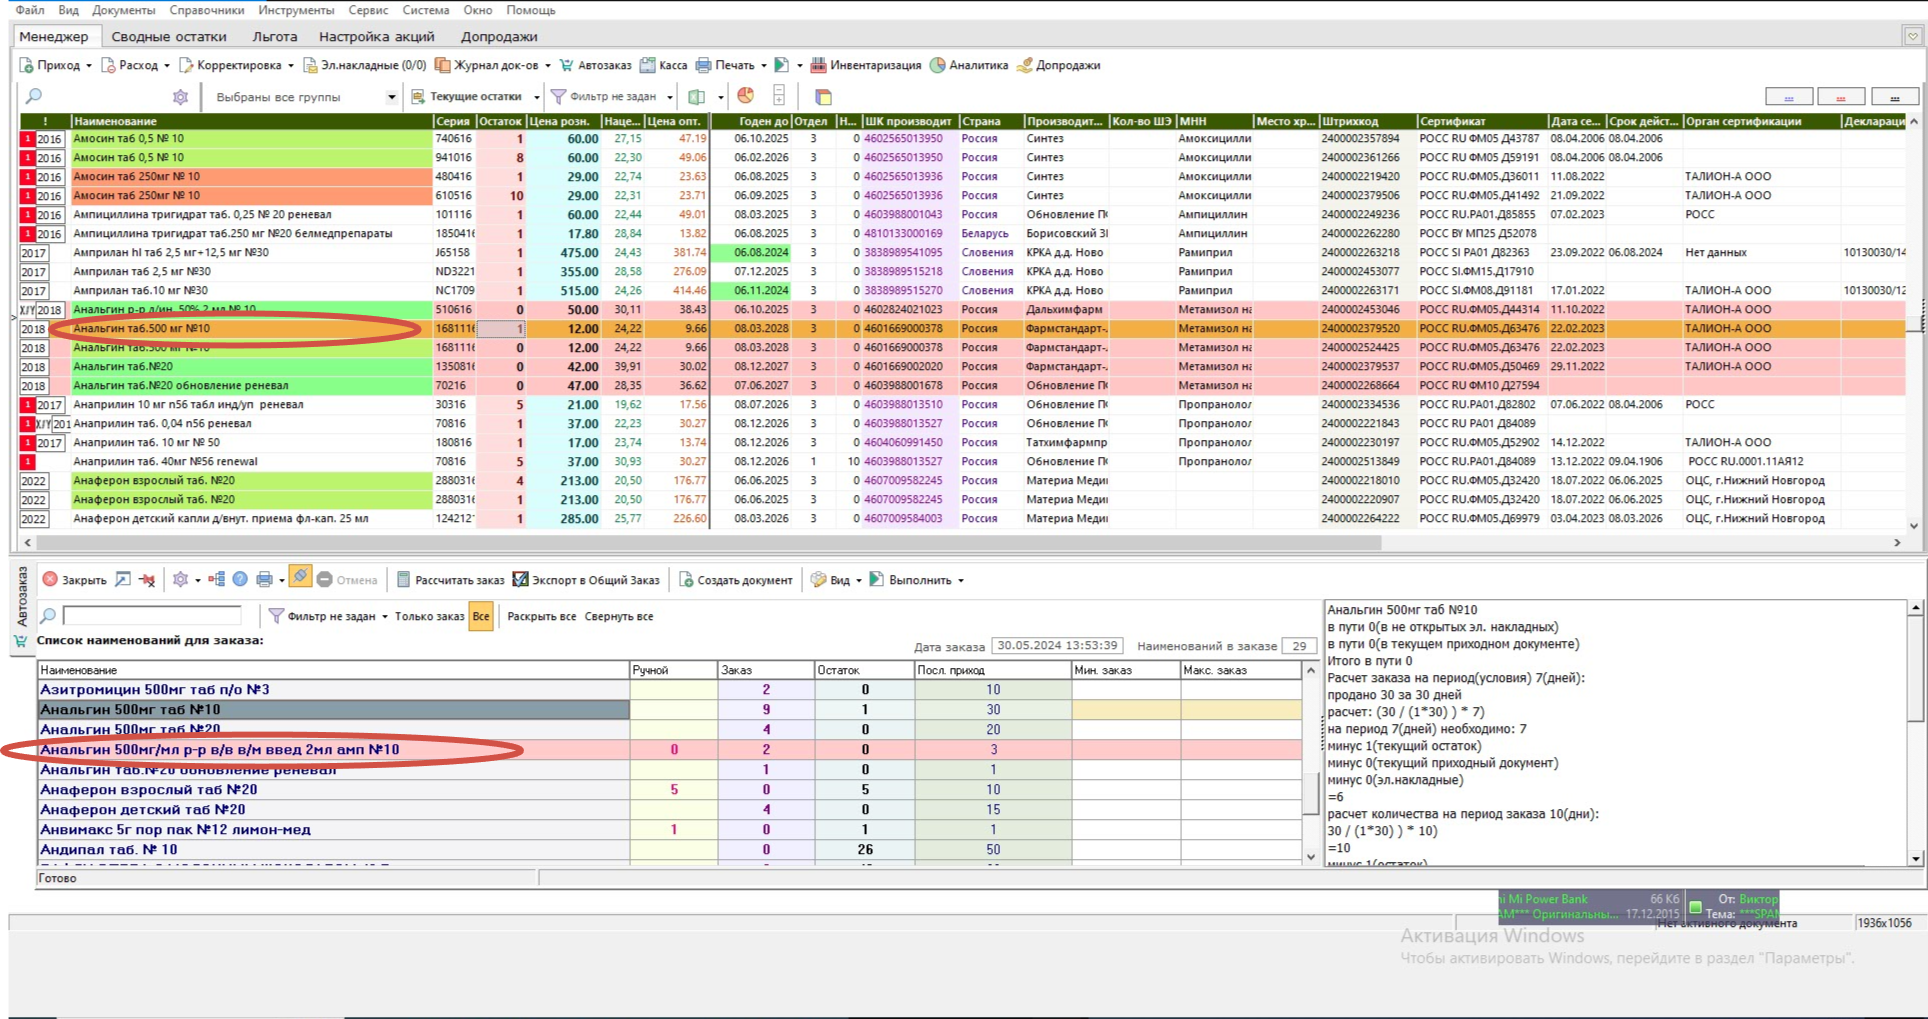Image resolution: width=1928 pixels, height=1019 pixels.
Task: Click the red pie chart icon
Action: tap(745, 96)
